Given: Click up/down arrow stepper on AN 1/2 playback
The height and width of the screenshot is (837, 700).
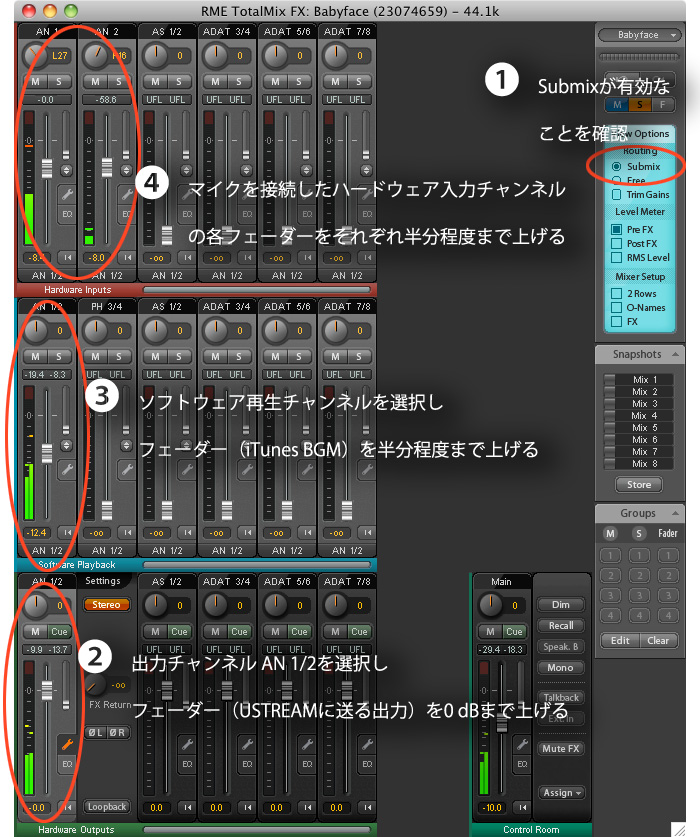Looking at the screenshot, I should pyautogui.click(x=66, y=445).
